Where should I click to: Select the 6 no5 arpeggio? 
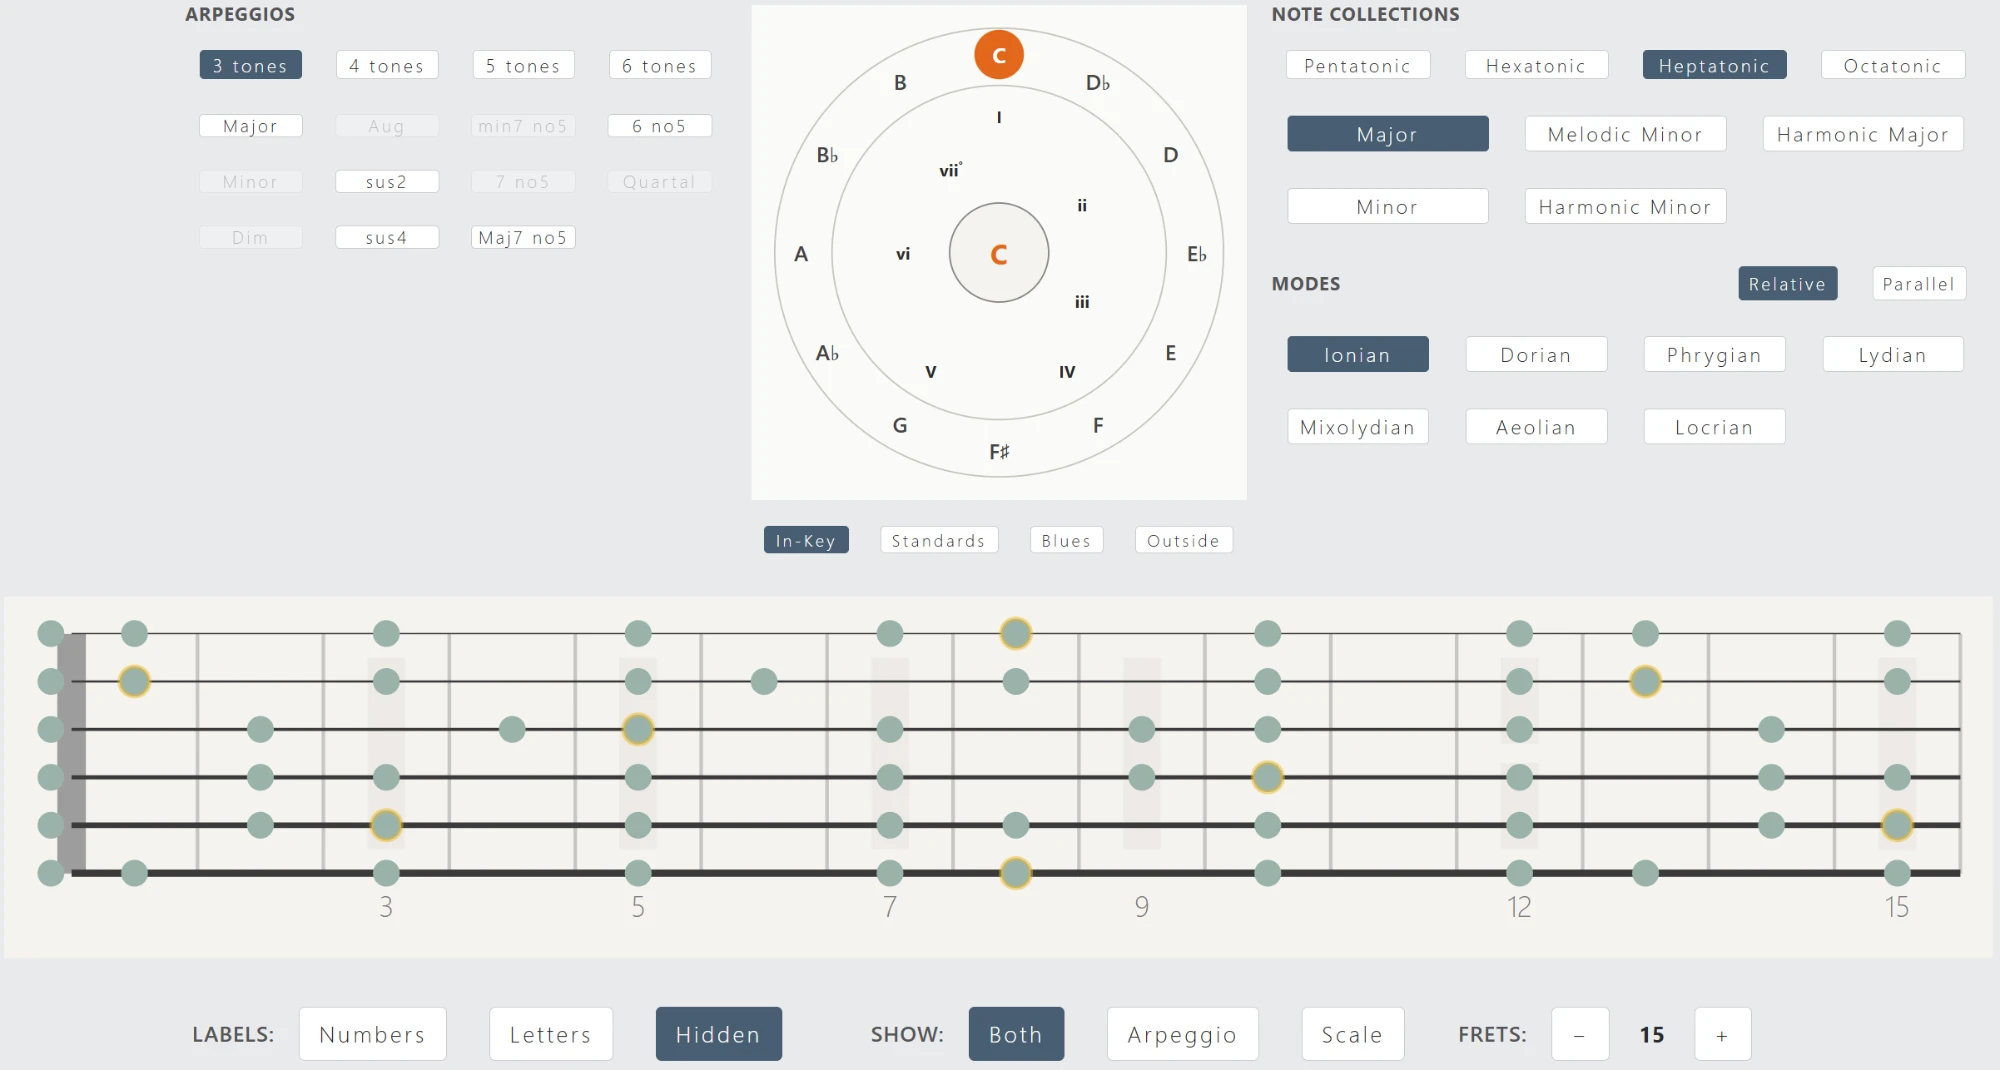coord(660,126)
